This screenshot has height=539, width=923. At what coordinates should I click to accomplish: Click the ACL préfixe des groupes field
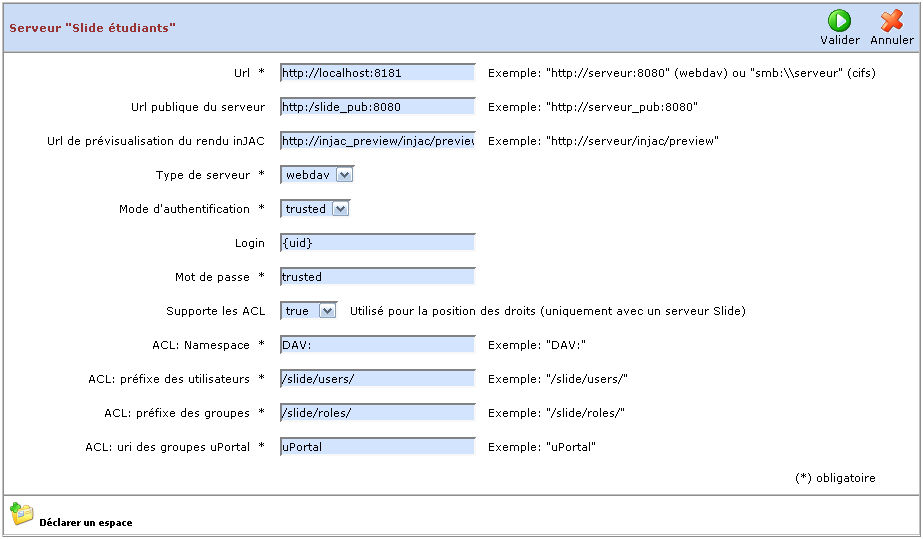tap(377, 413)
